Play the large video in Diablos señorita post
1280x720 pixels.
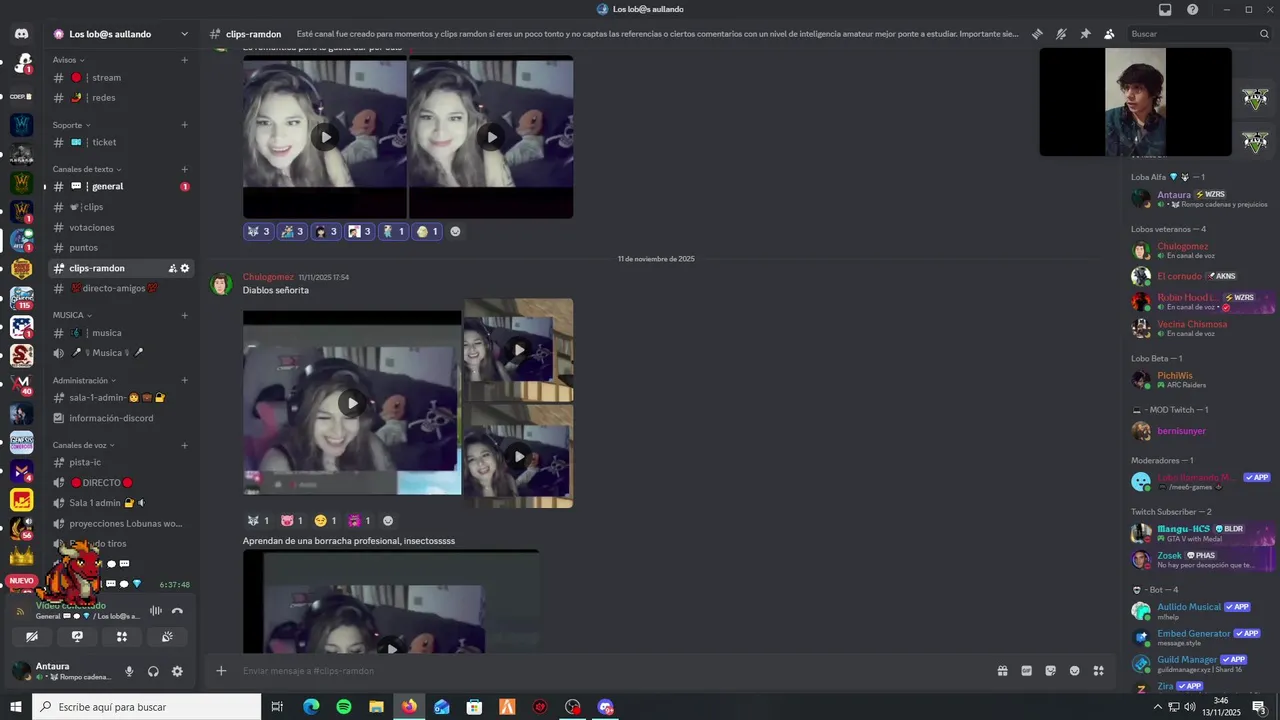coord(352,403)
